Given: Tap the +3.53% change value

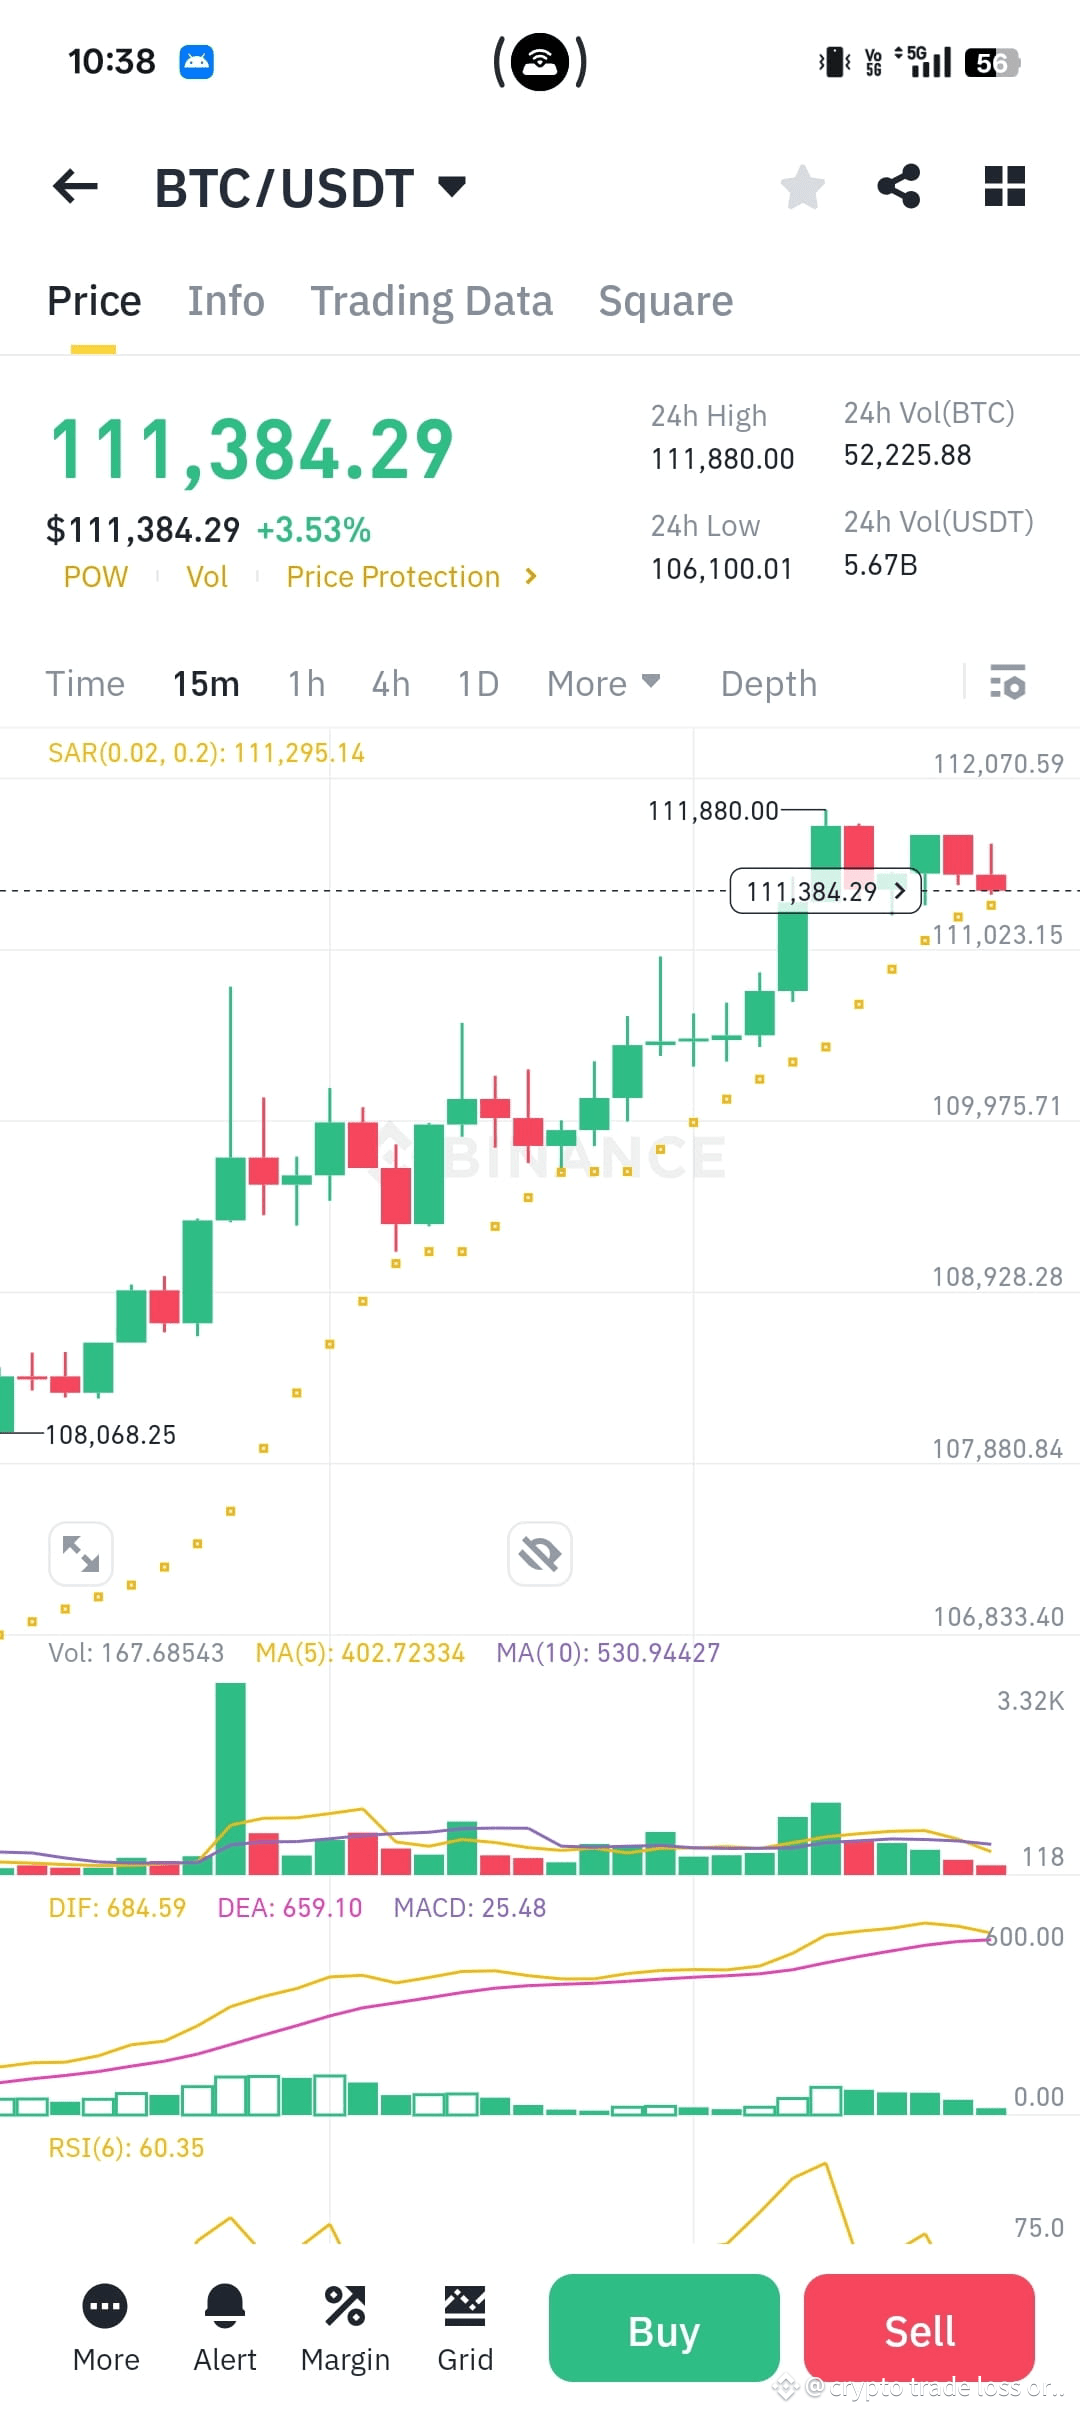Looking at the screenshot, I should [x=314, y=530].
